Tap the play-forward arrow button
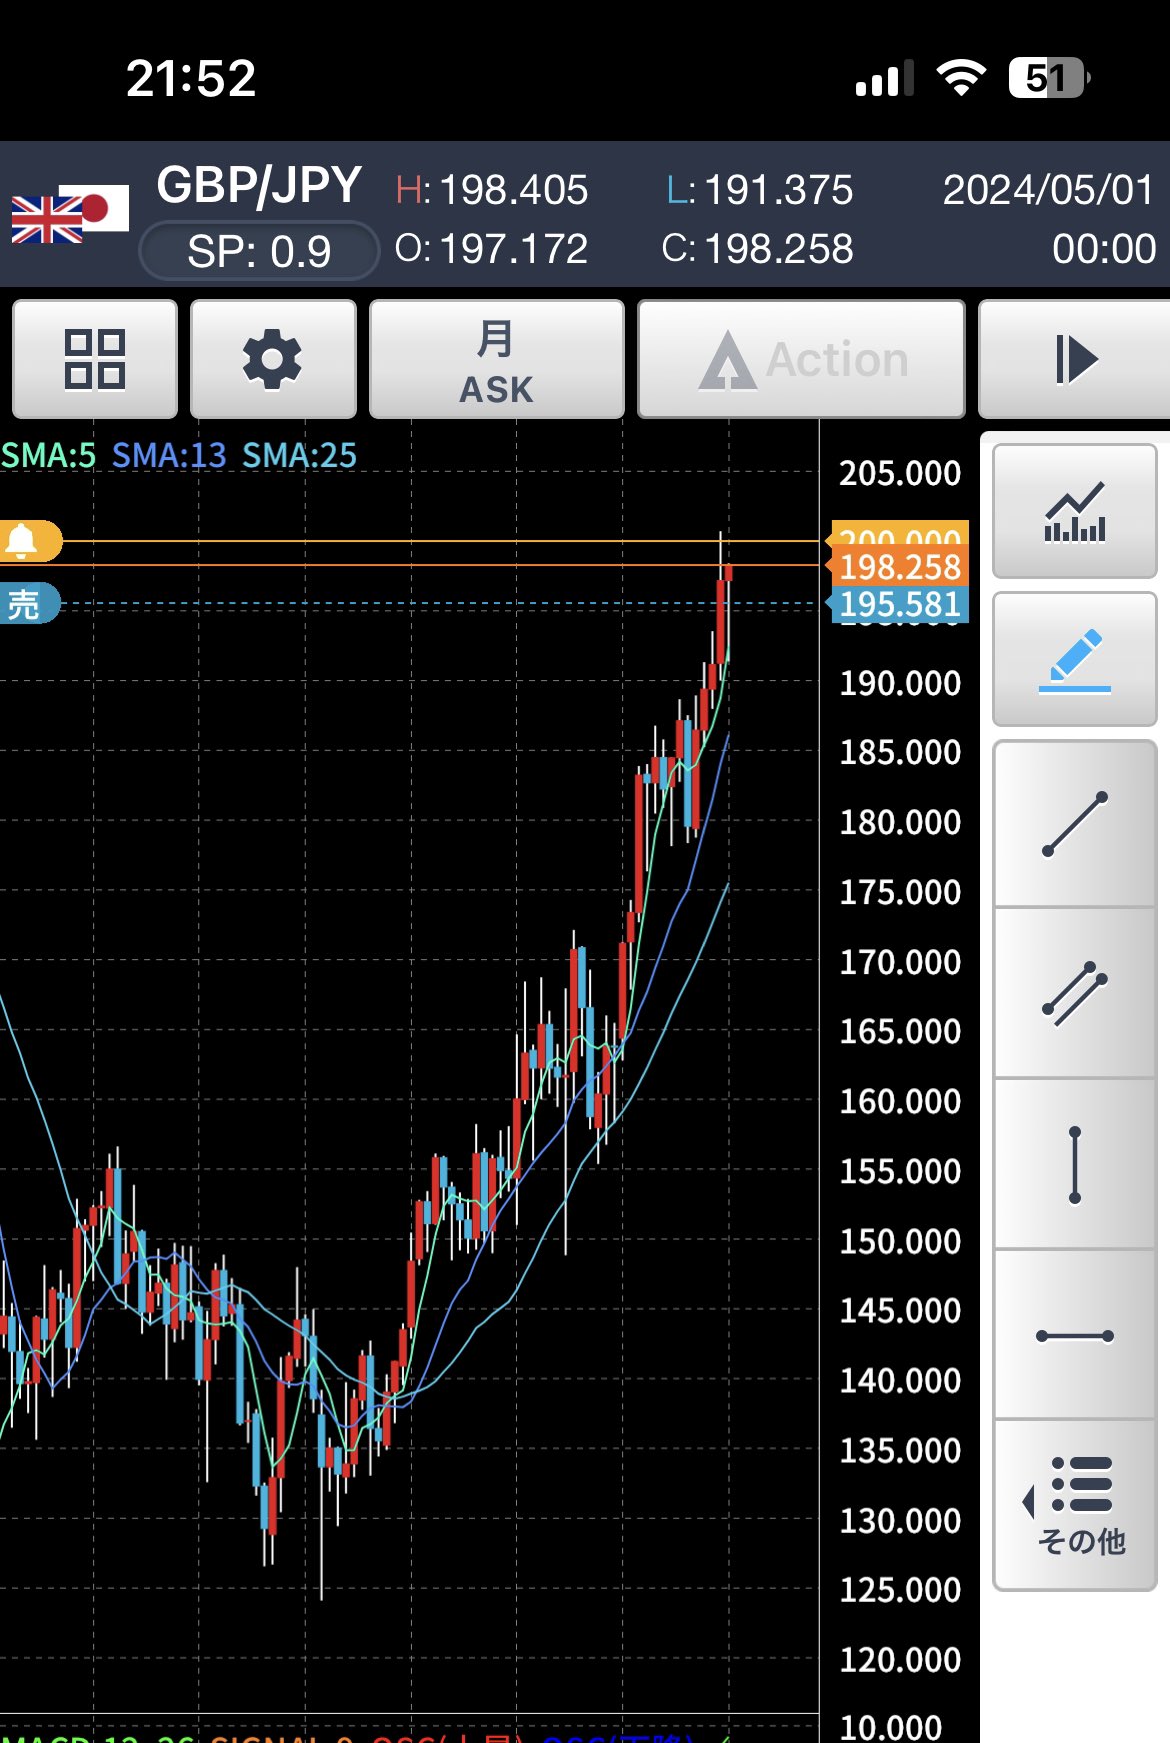Screen dimensions: 1170x1743 tap(1074, 359)
